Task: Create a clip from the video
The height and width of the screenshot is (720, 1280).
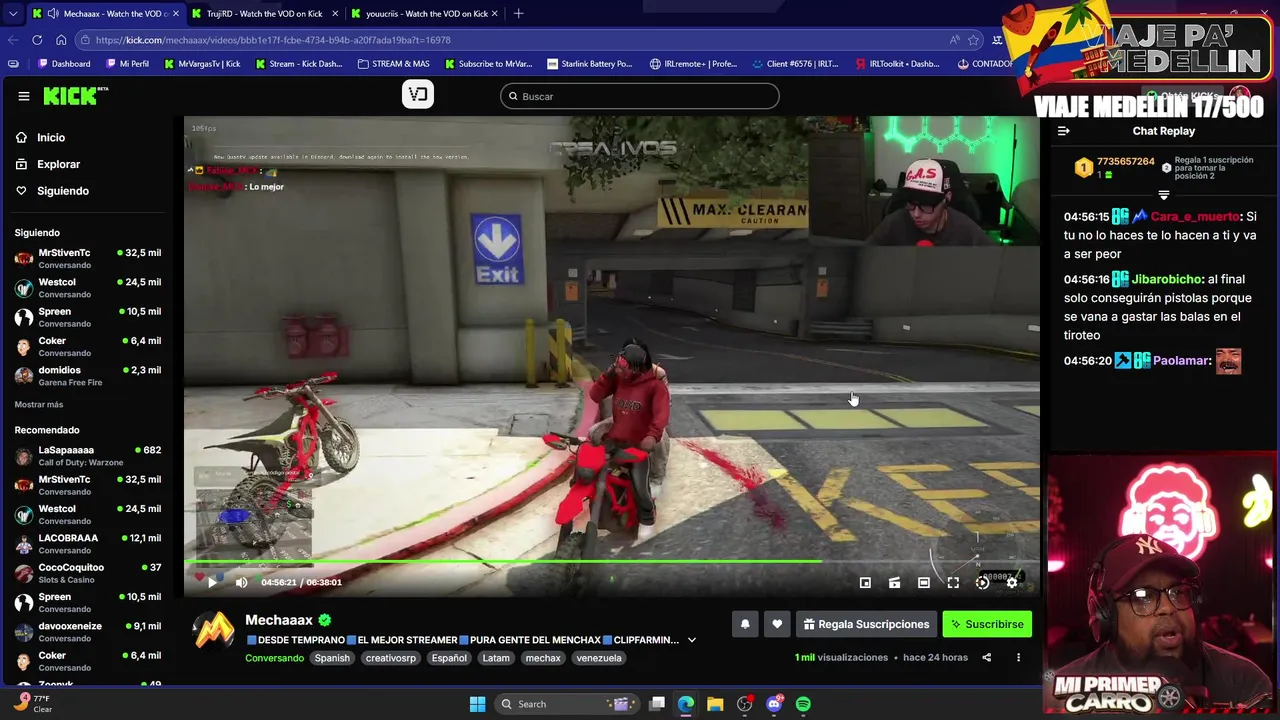Action: click(x=895, y=582)
